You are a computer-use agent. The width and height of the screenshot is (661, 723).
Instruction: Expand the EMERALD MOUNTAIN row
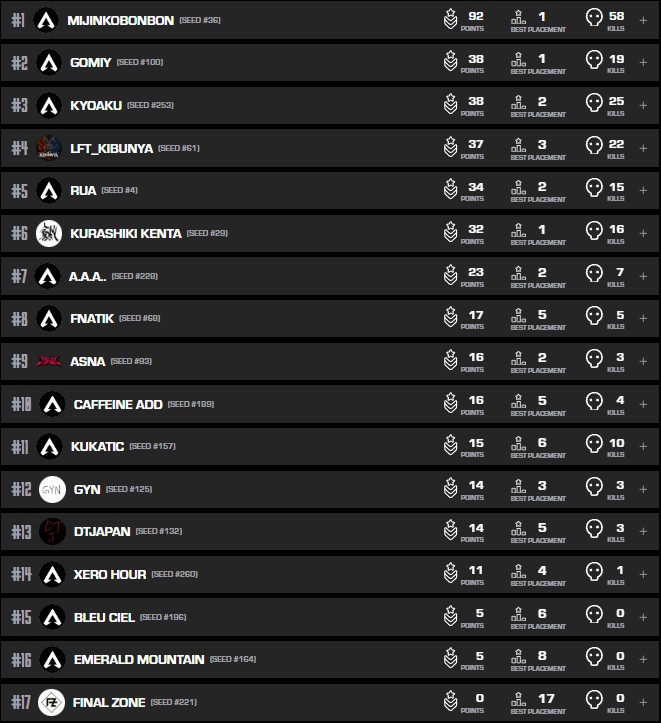pyautogui.click(x=643, y=660)
